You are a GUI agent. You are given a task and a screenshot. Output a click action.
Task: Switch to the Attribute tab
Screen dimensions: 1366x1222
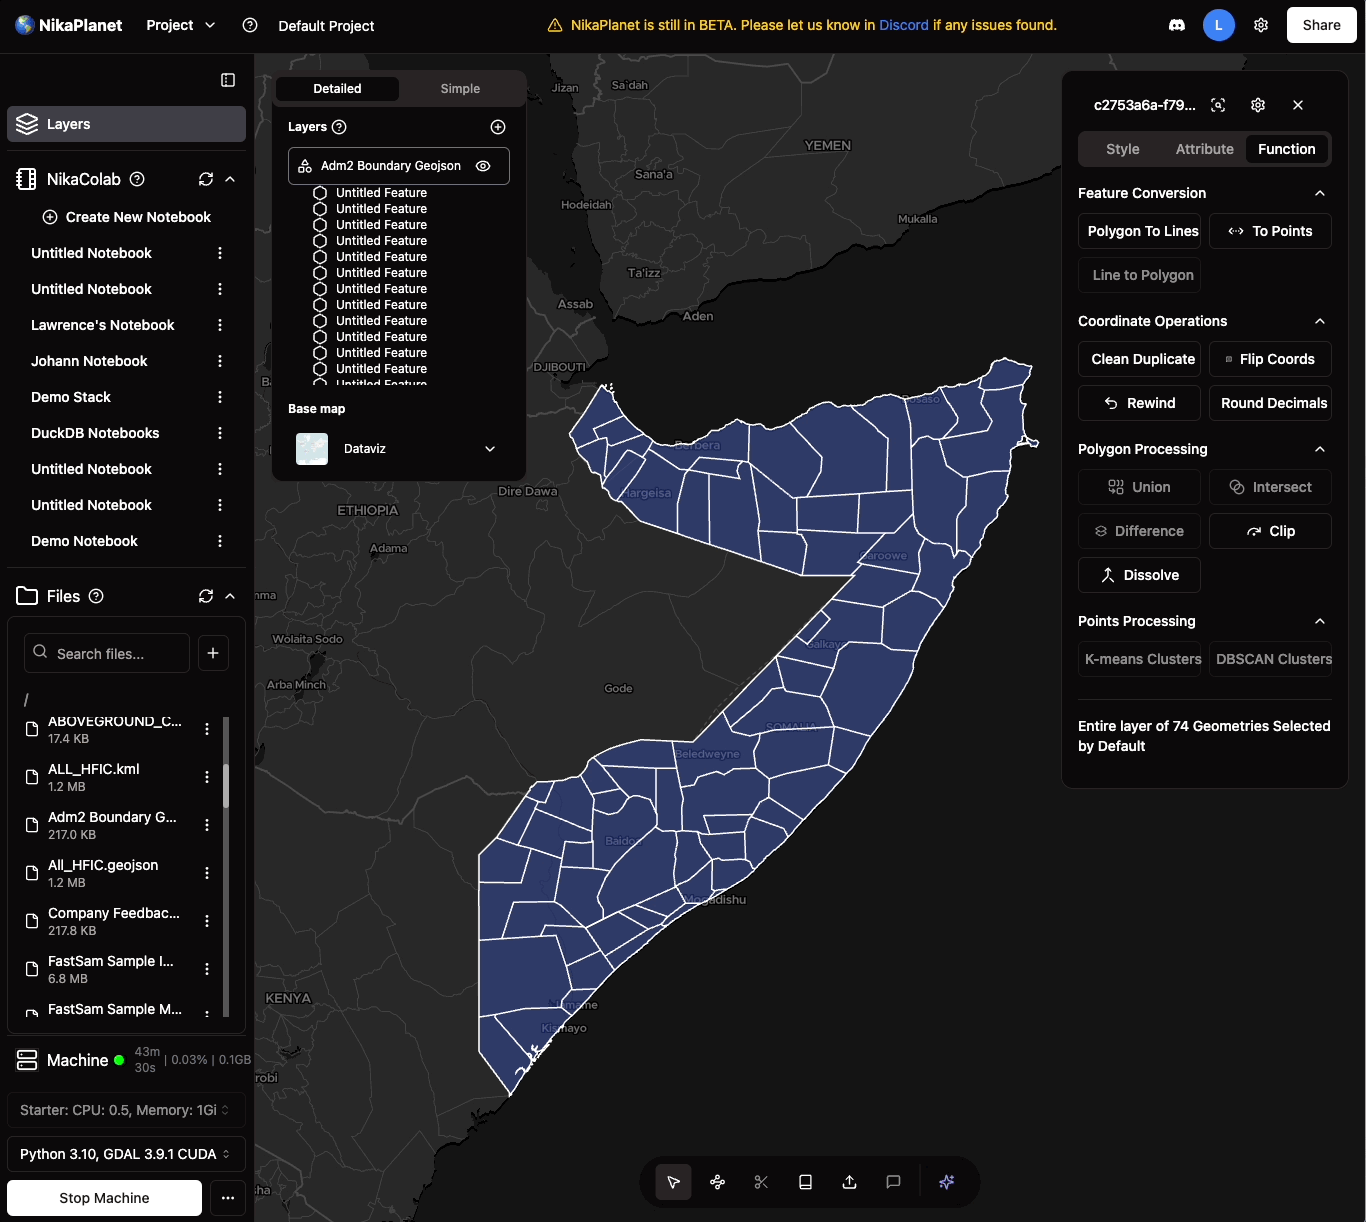tap(1205, 149)
